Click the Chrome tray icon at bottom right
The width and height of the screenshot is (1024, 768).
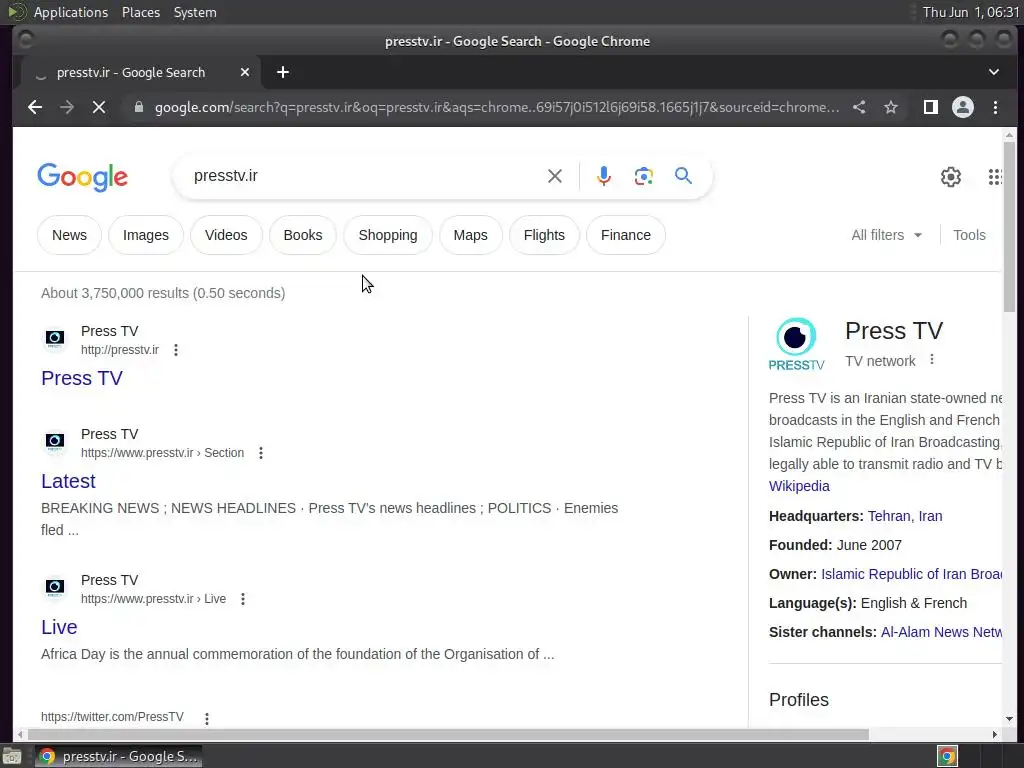click(947, 756)
